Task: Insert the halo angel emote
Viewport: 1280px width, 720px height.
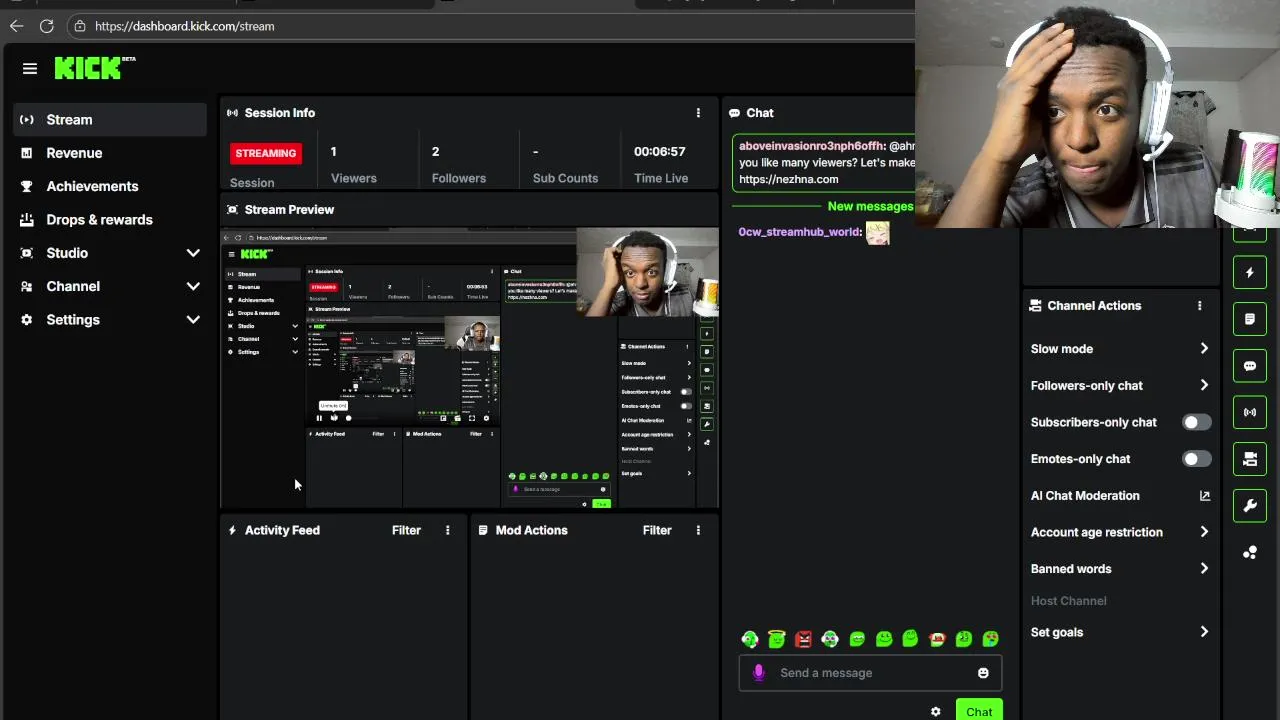Action: [777, 638]
